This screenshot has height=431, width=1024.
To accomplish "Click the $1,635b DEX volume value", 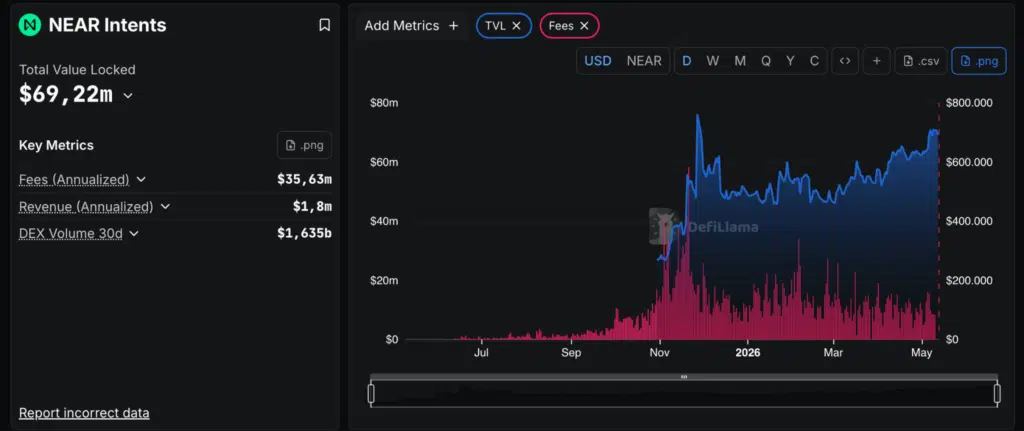I will [x=304, y=233].
